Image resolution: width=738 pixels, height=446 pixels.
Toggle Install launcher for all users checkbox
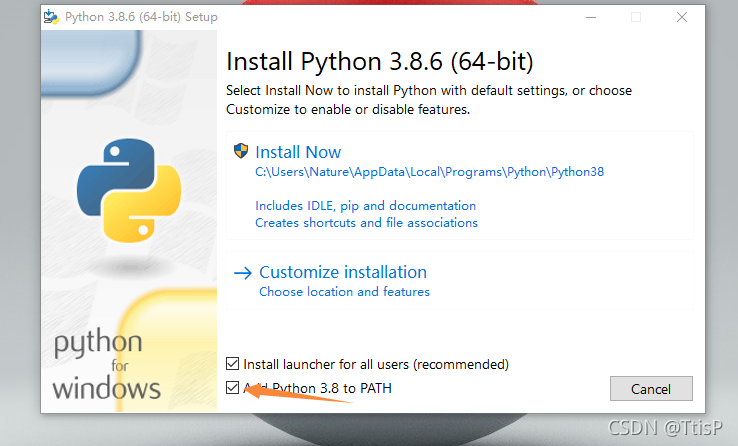click(233, 364)
